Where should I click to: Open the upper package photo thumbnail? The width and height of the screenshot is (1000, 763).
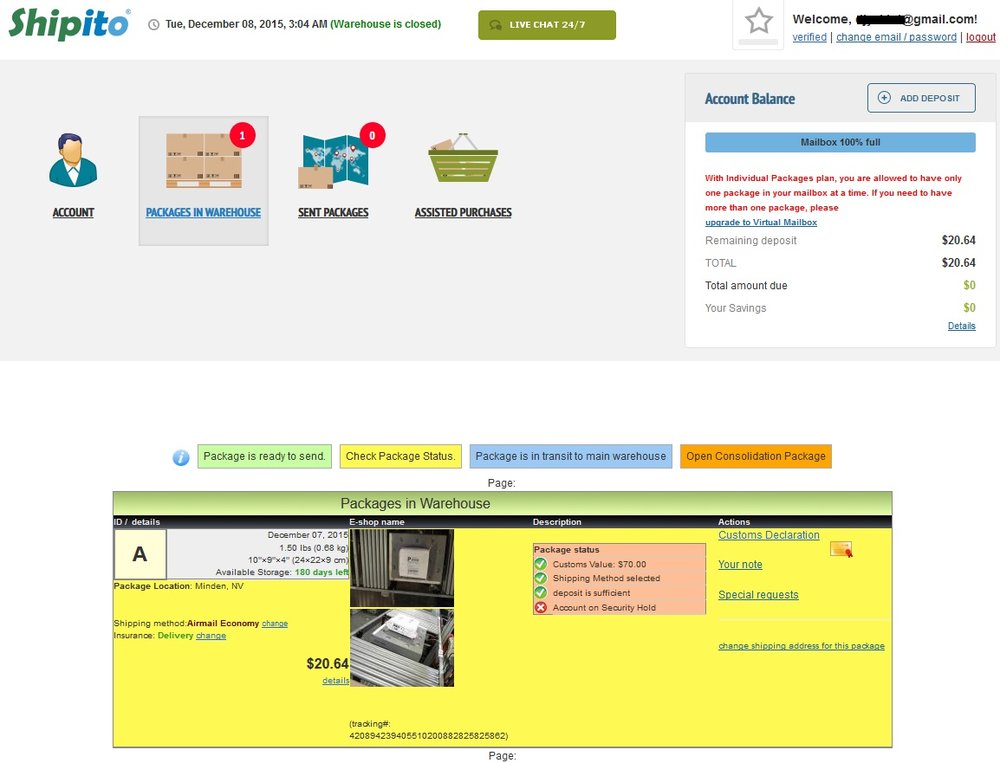pos(402,568)
